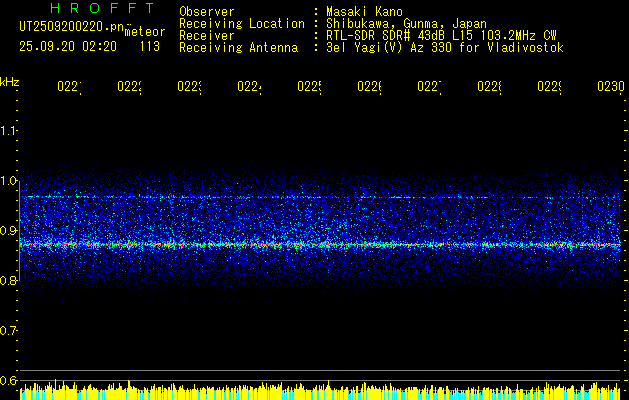Click the RTL-SDR SDR# 103.2MHz receiver text

441,36
